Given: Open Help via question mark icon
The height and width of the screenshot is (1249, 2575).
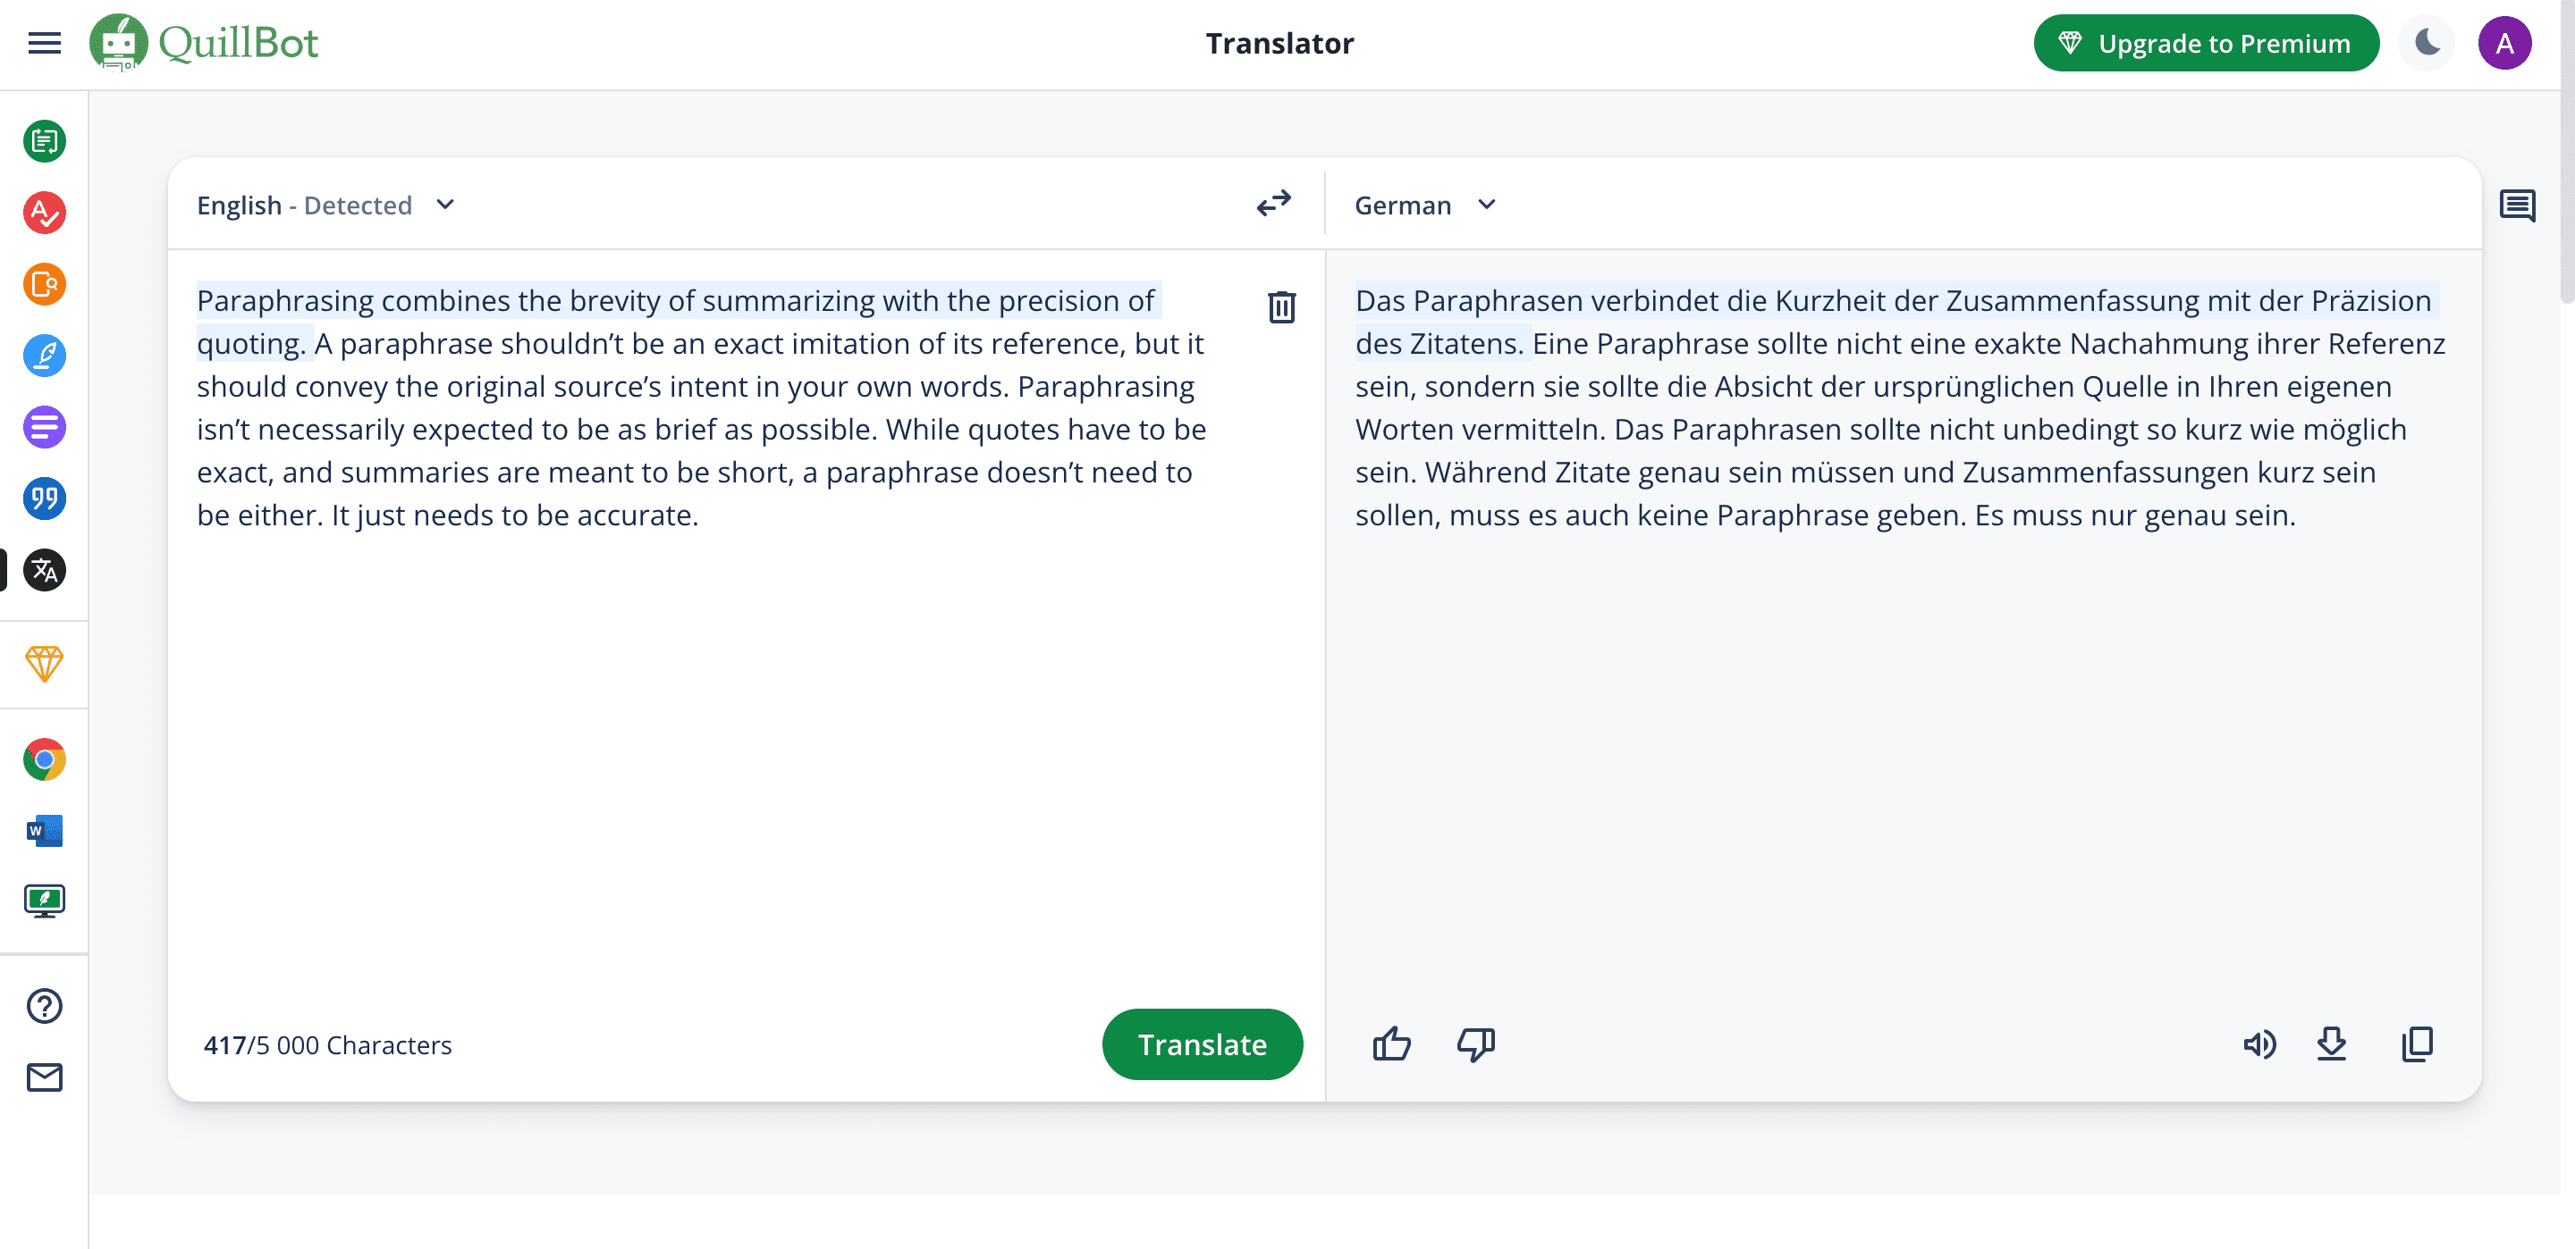Looking at the screenshot, I should (x=43, y=1006).
